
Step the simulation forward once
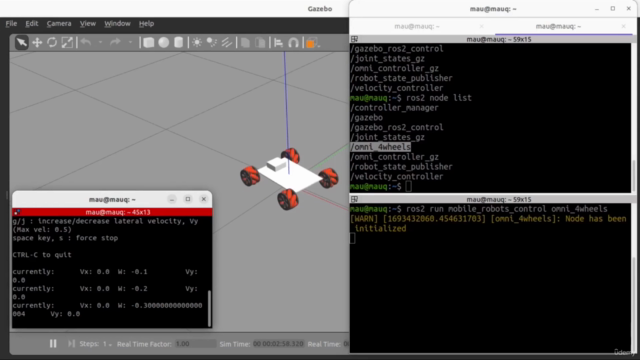(x=71, y=344)
